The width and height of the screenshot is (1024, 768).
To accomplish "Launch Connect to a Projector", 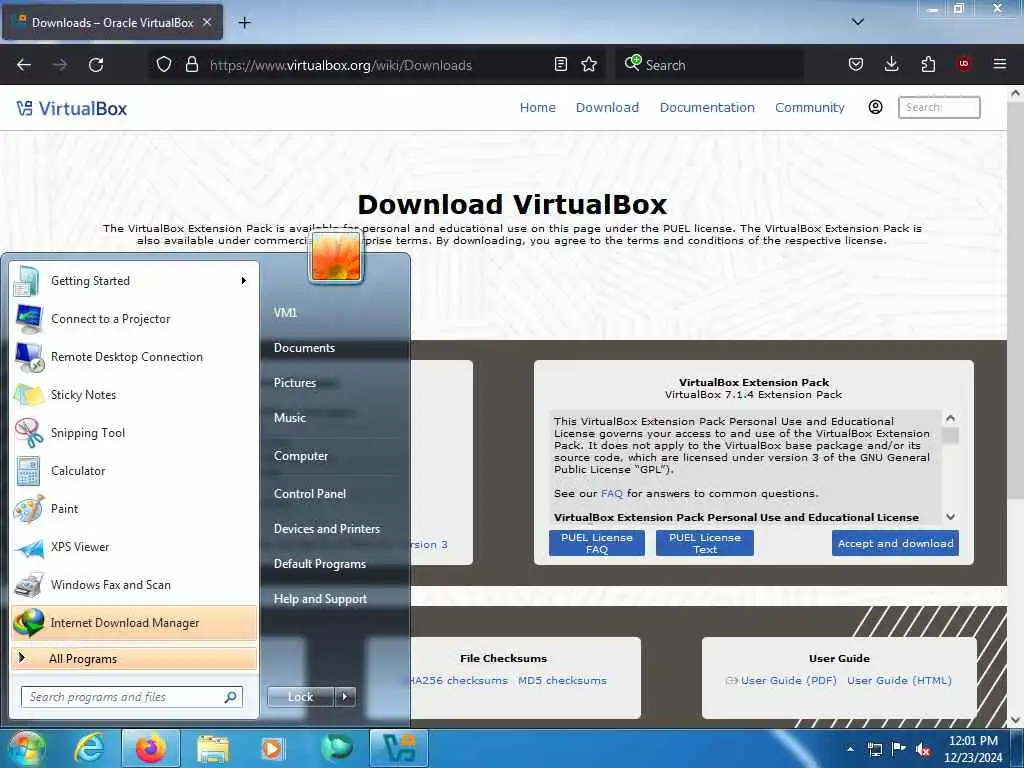I will click(134, 319).
